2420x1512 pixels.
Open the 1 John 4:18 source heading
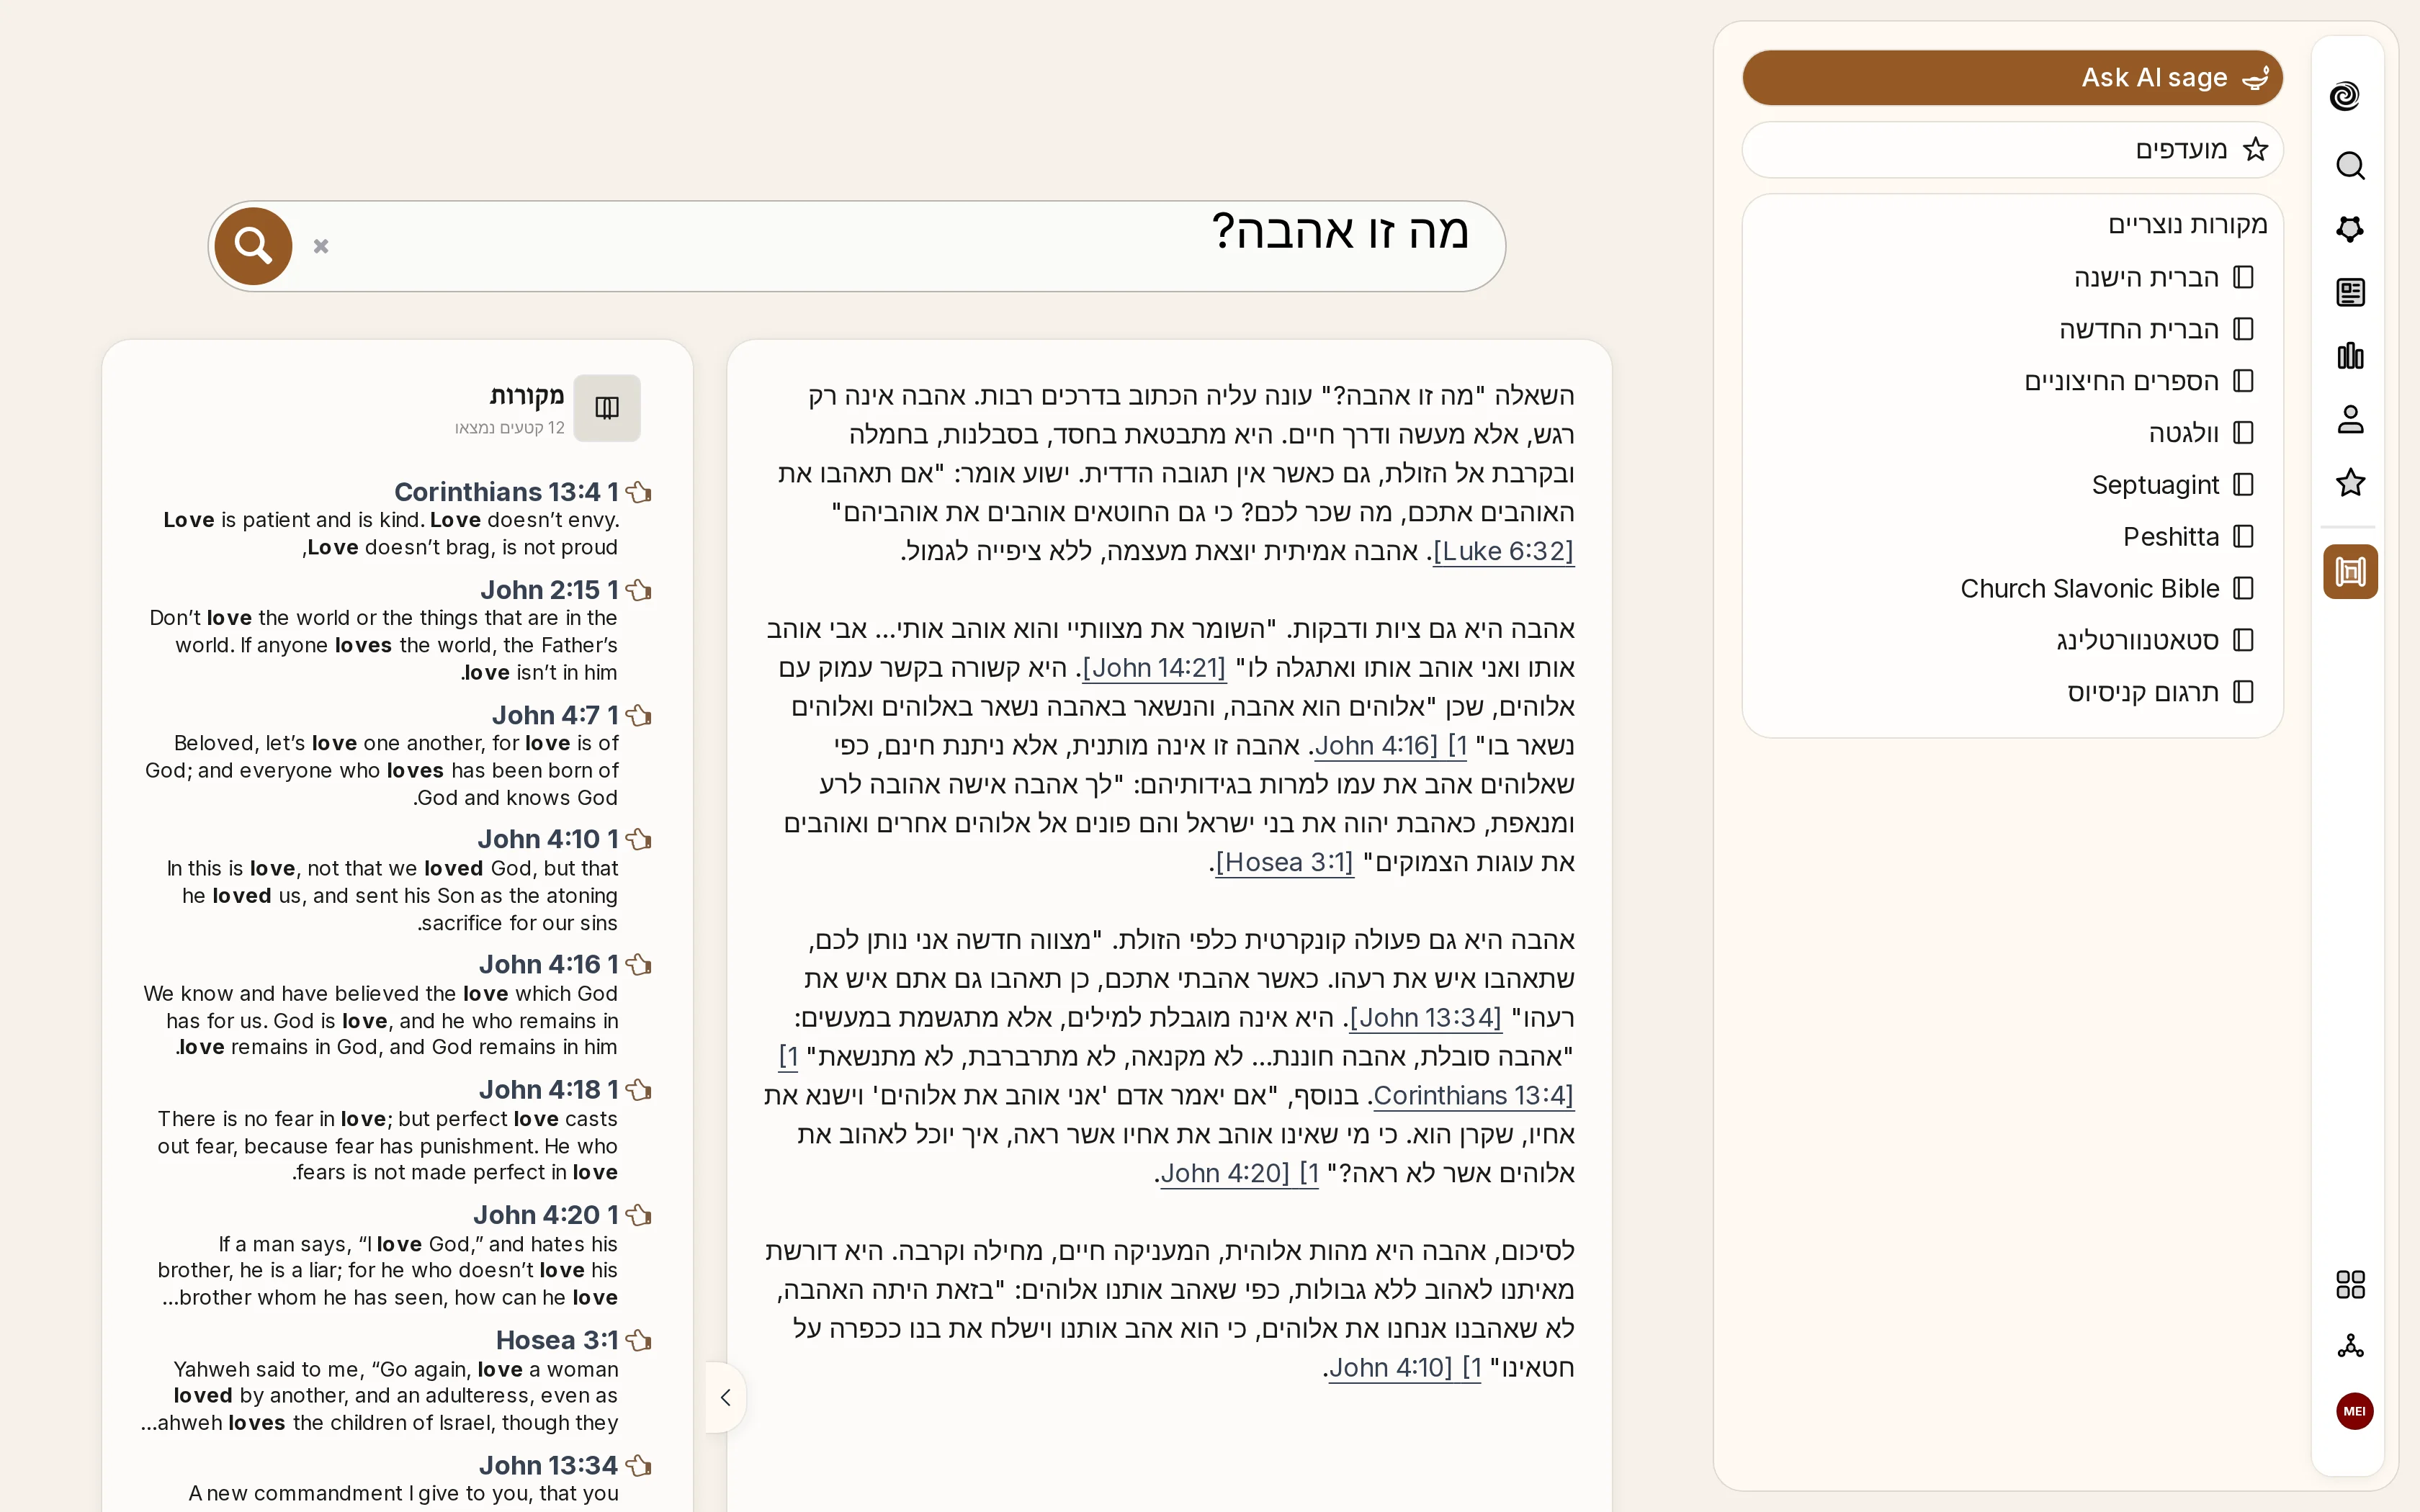(x=548, y=1089)
